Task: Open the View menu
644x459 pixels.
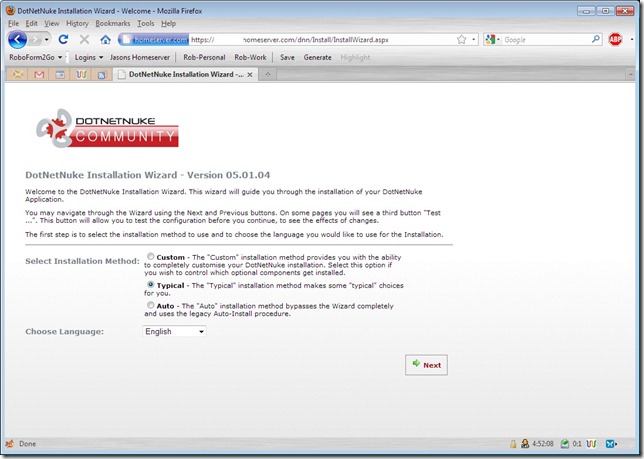Action: pos(52,23)
